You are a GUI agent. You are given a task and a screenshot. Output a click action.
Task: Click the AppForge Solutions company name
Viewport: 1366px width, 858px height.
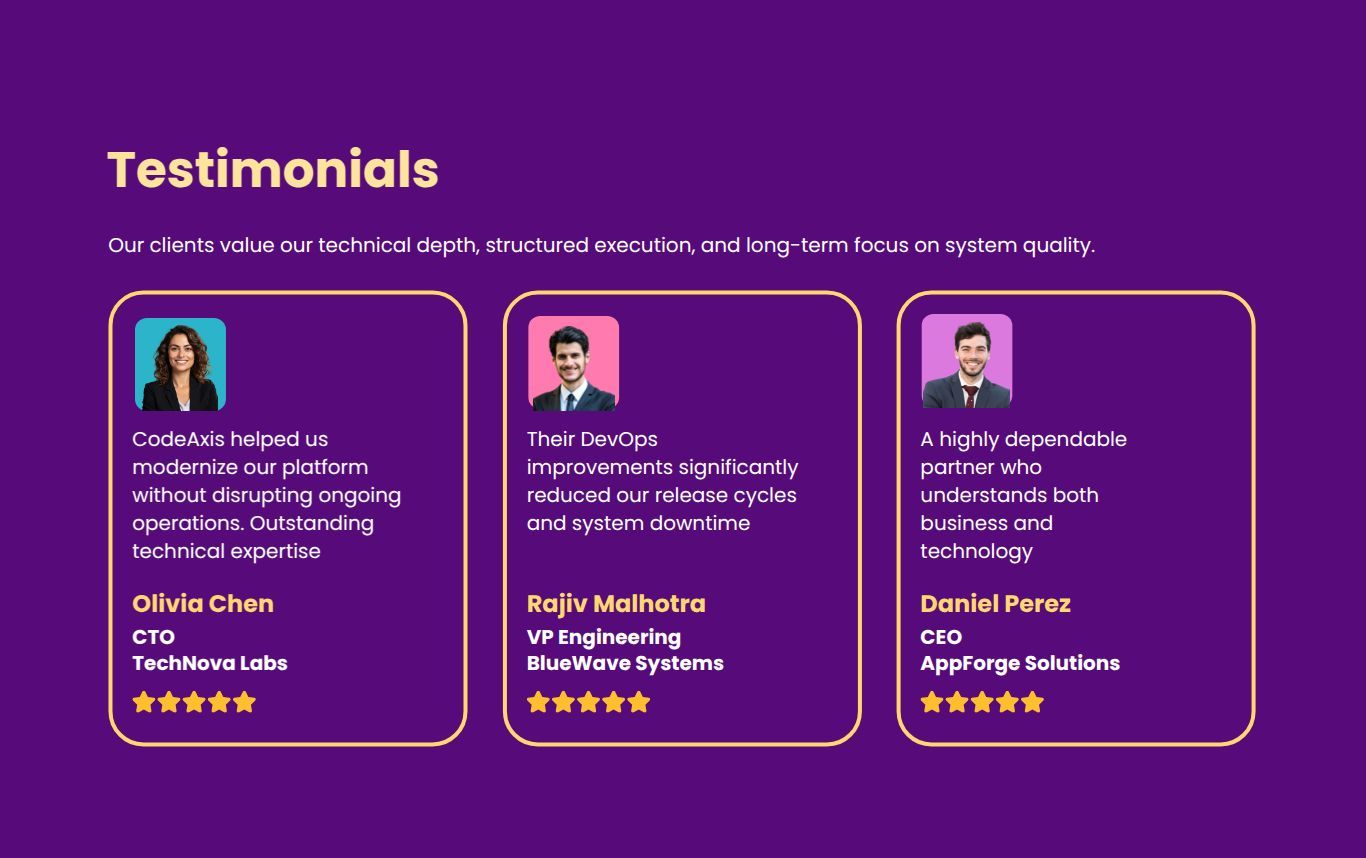click(x=1020, y=663)
